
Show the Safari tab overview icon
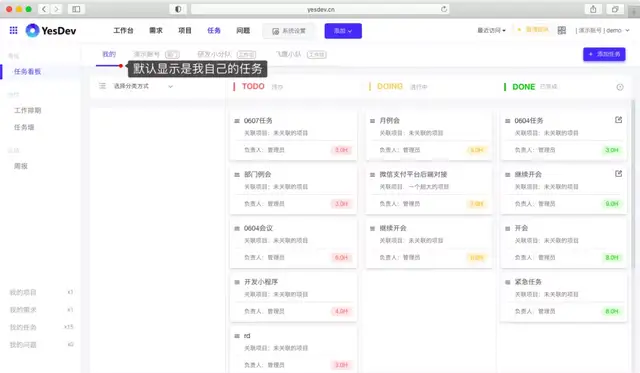click(615, 9)
